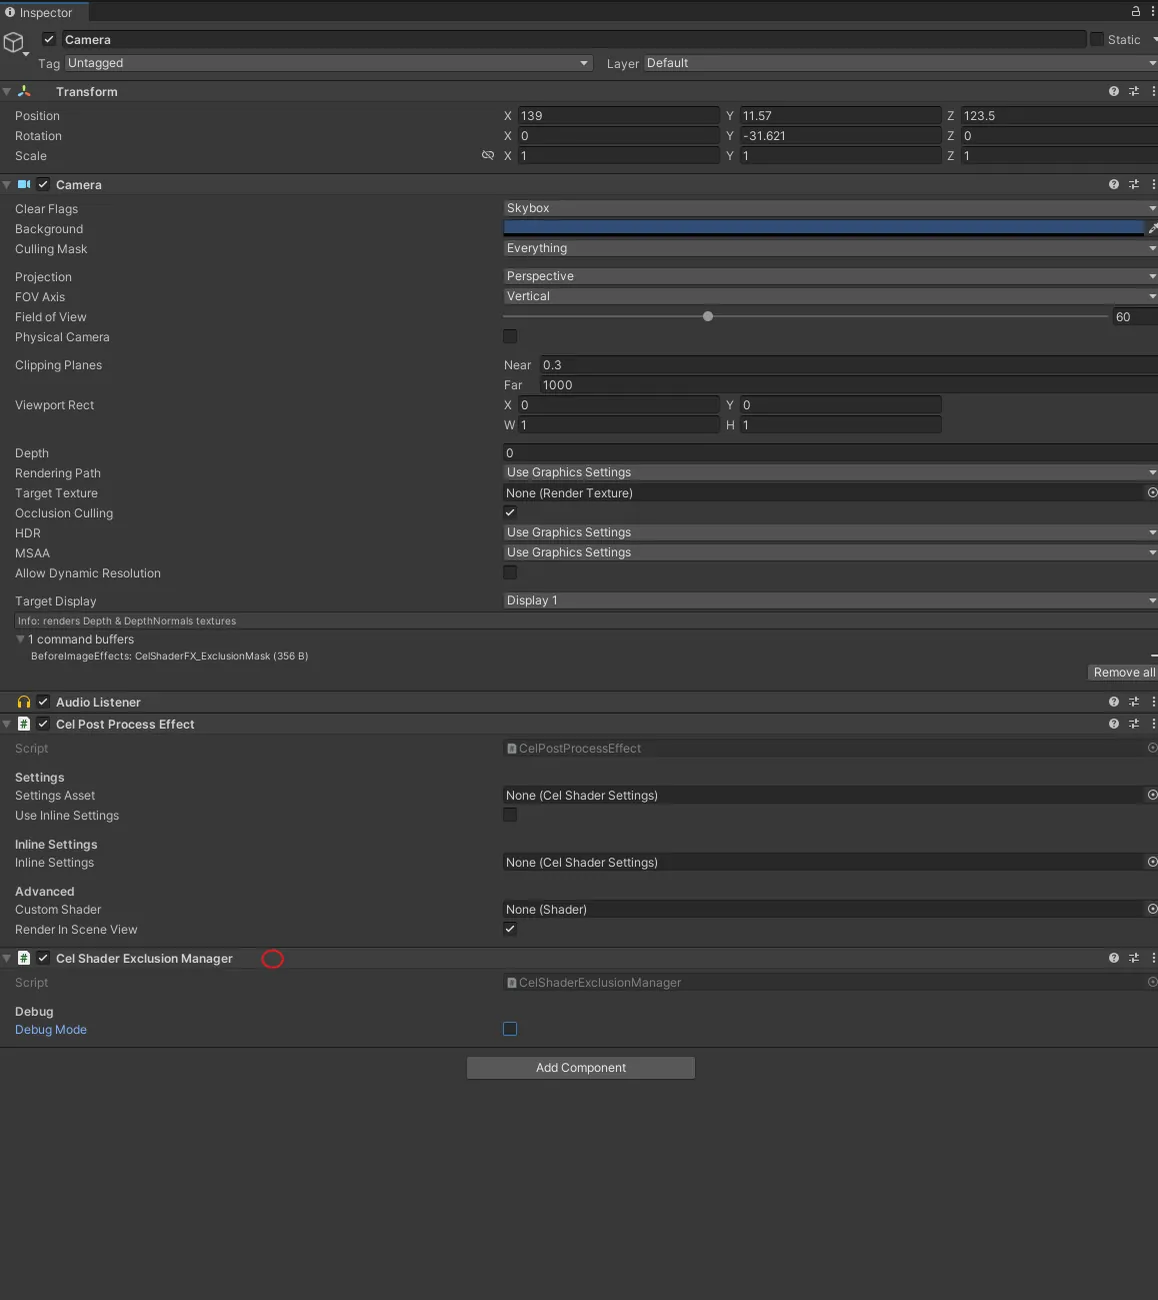Pick background color with eyedropper
1158x1300 pixels.
1152,228
